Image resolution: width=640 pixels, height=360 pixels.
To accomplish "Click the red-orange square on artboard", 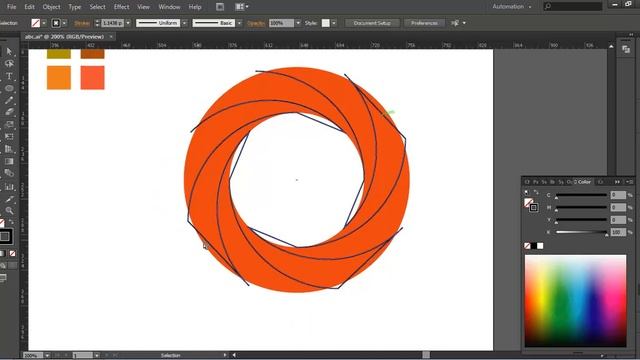I will (93, 78).
